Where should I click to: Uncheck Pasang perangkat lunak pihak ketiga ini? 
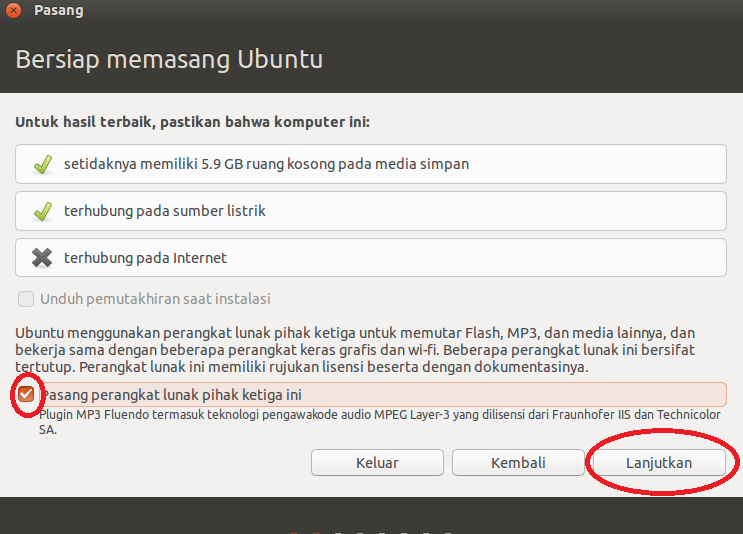click(x=26, y=394)
